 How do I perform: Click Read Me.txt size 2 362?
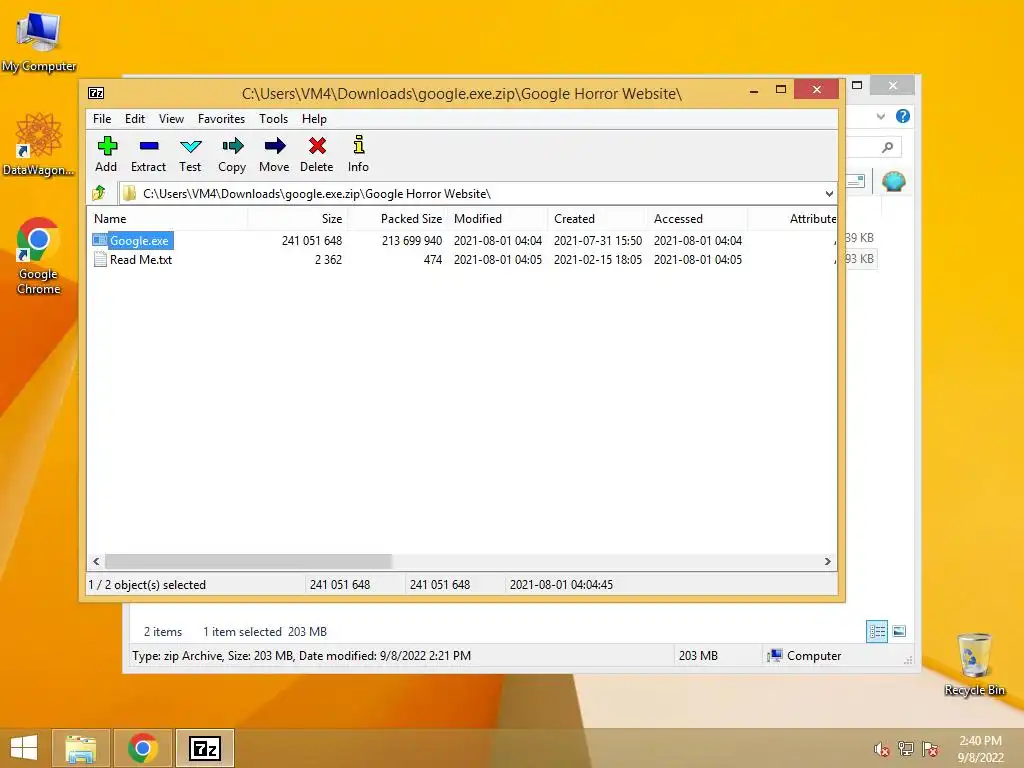(x=328, y=260)
